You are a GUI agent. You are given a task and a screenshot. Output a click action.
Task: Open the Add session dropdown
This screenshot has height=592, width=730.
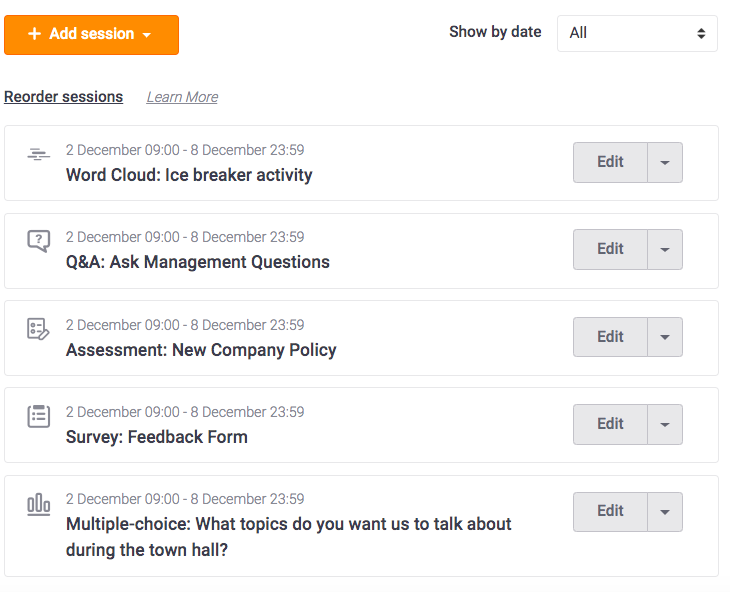click(91, 35)
